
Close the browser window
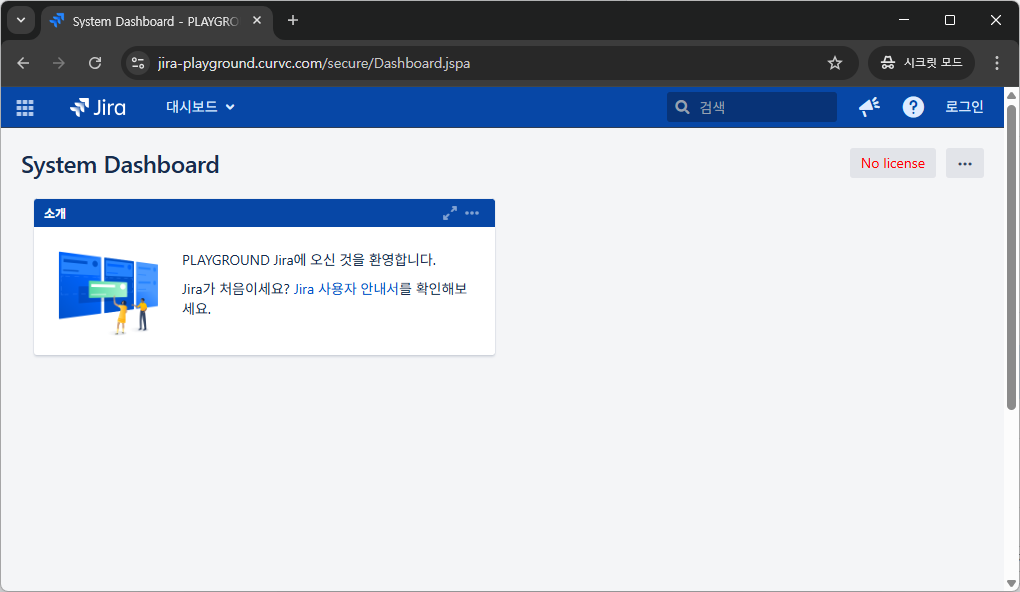click(x=995, y=20)
